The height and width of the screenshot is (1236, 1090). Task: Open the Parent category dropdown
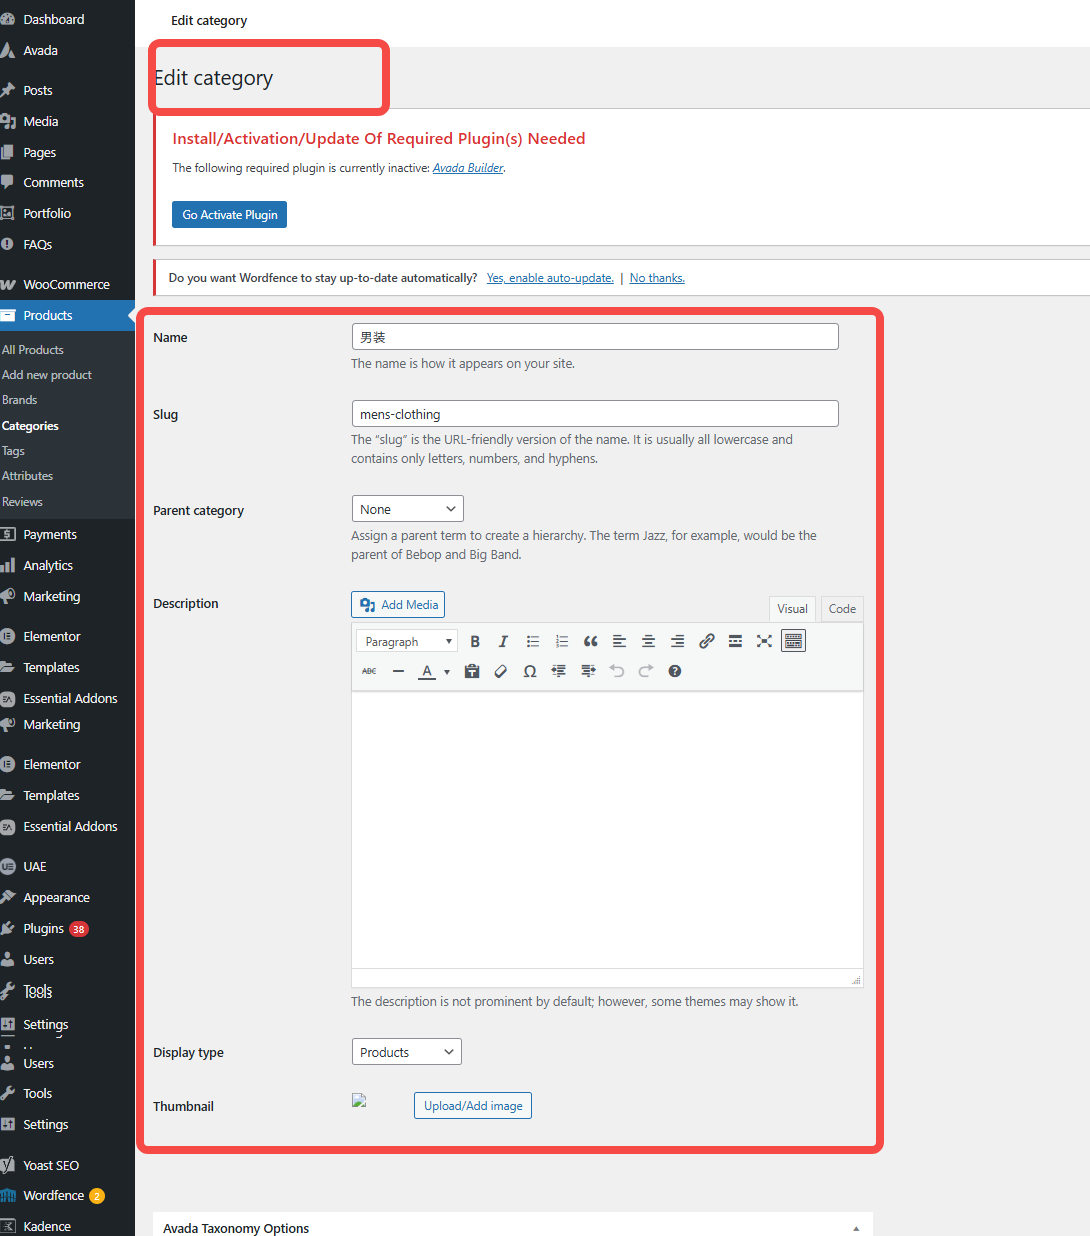408,509
